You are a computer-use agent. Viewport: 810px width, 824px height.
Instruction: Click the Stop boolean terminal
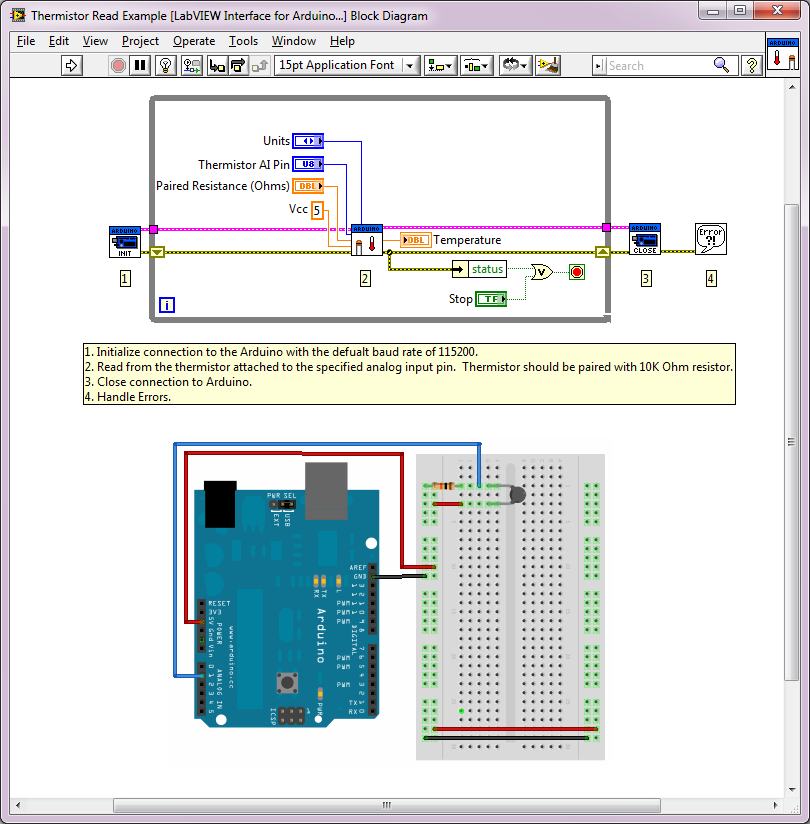click(x=490, y=299)
